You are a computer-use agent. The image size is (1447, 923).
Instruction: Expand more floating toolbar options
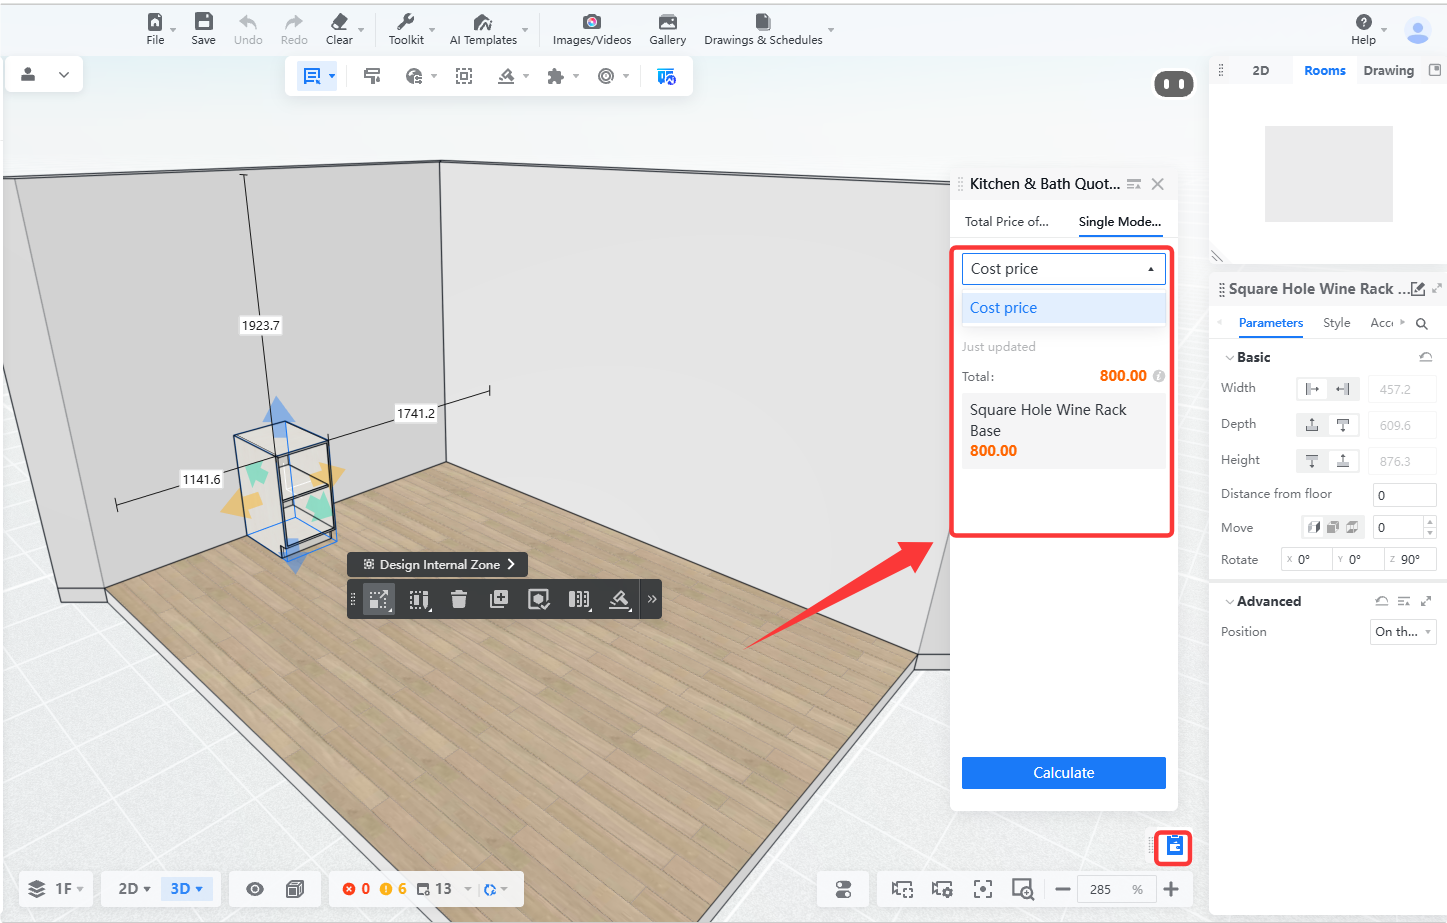point(652,599)
